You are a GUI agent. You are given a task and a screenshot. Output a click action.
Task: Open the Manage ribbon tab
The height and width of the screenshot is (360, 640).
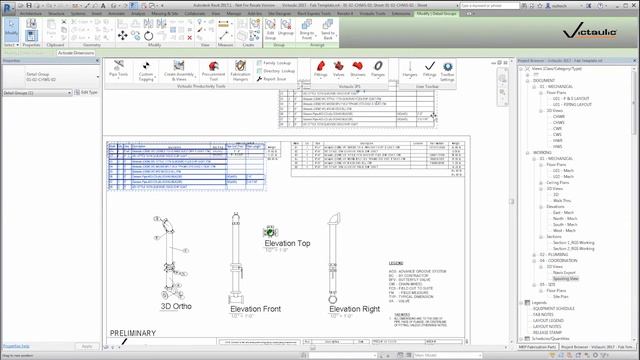[x=234, y=13]
